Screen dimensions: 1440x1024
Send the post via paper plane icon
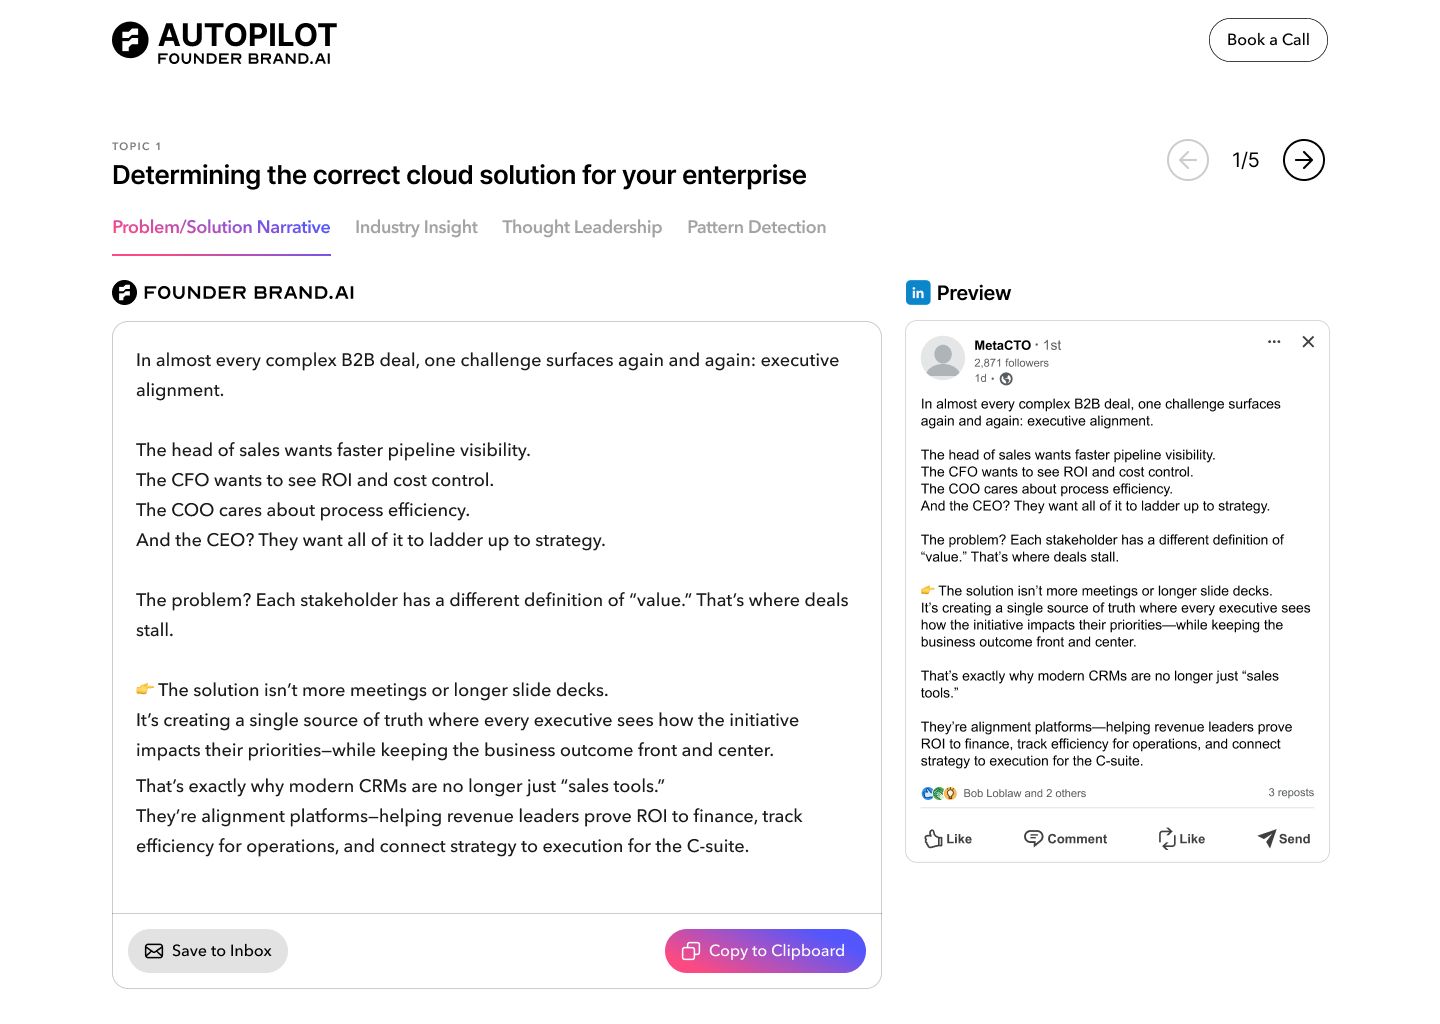point(1267,839)
